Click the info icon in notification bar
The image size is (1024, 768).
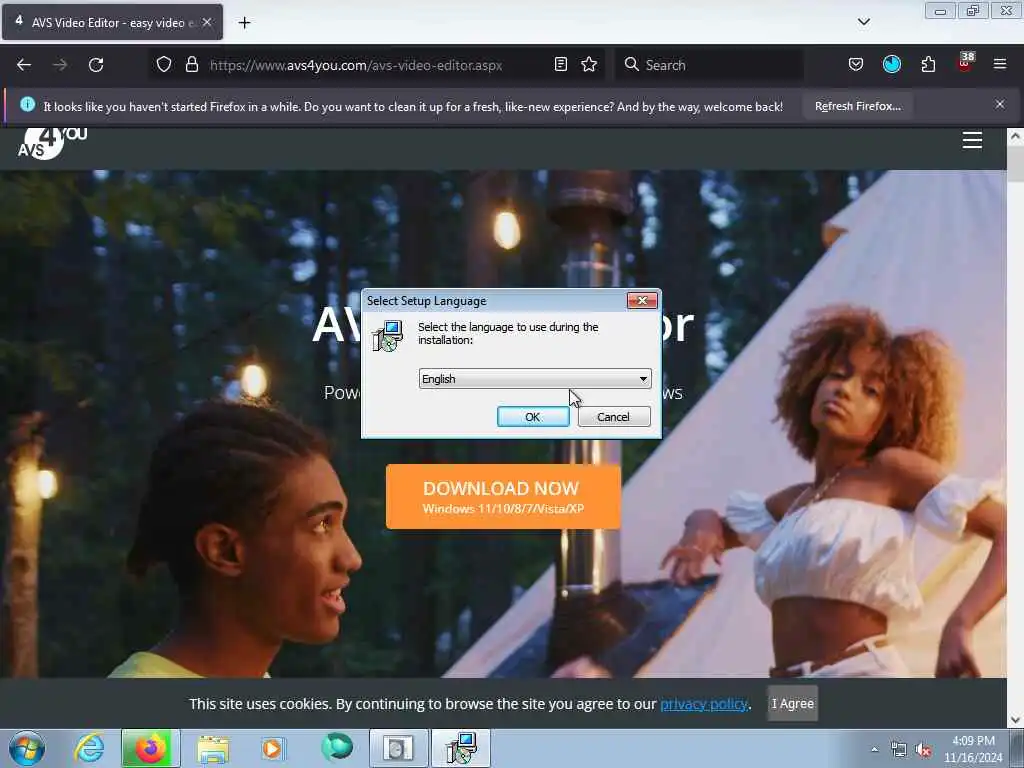point(27,104)
